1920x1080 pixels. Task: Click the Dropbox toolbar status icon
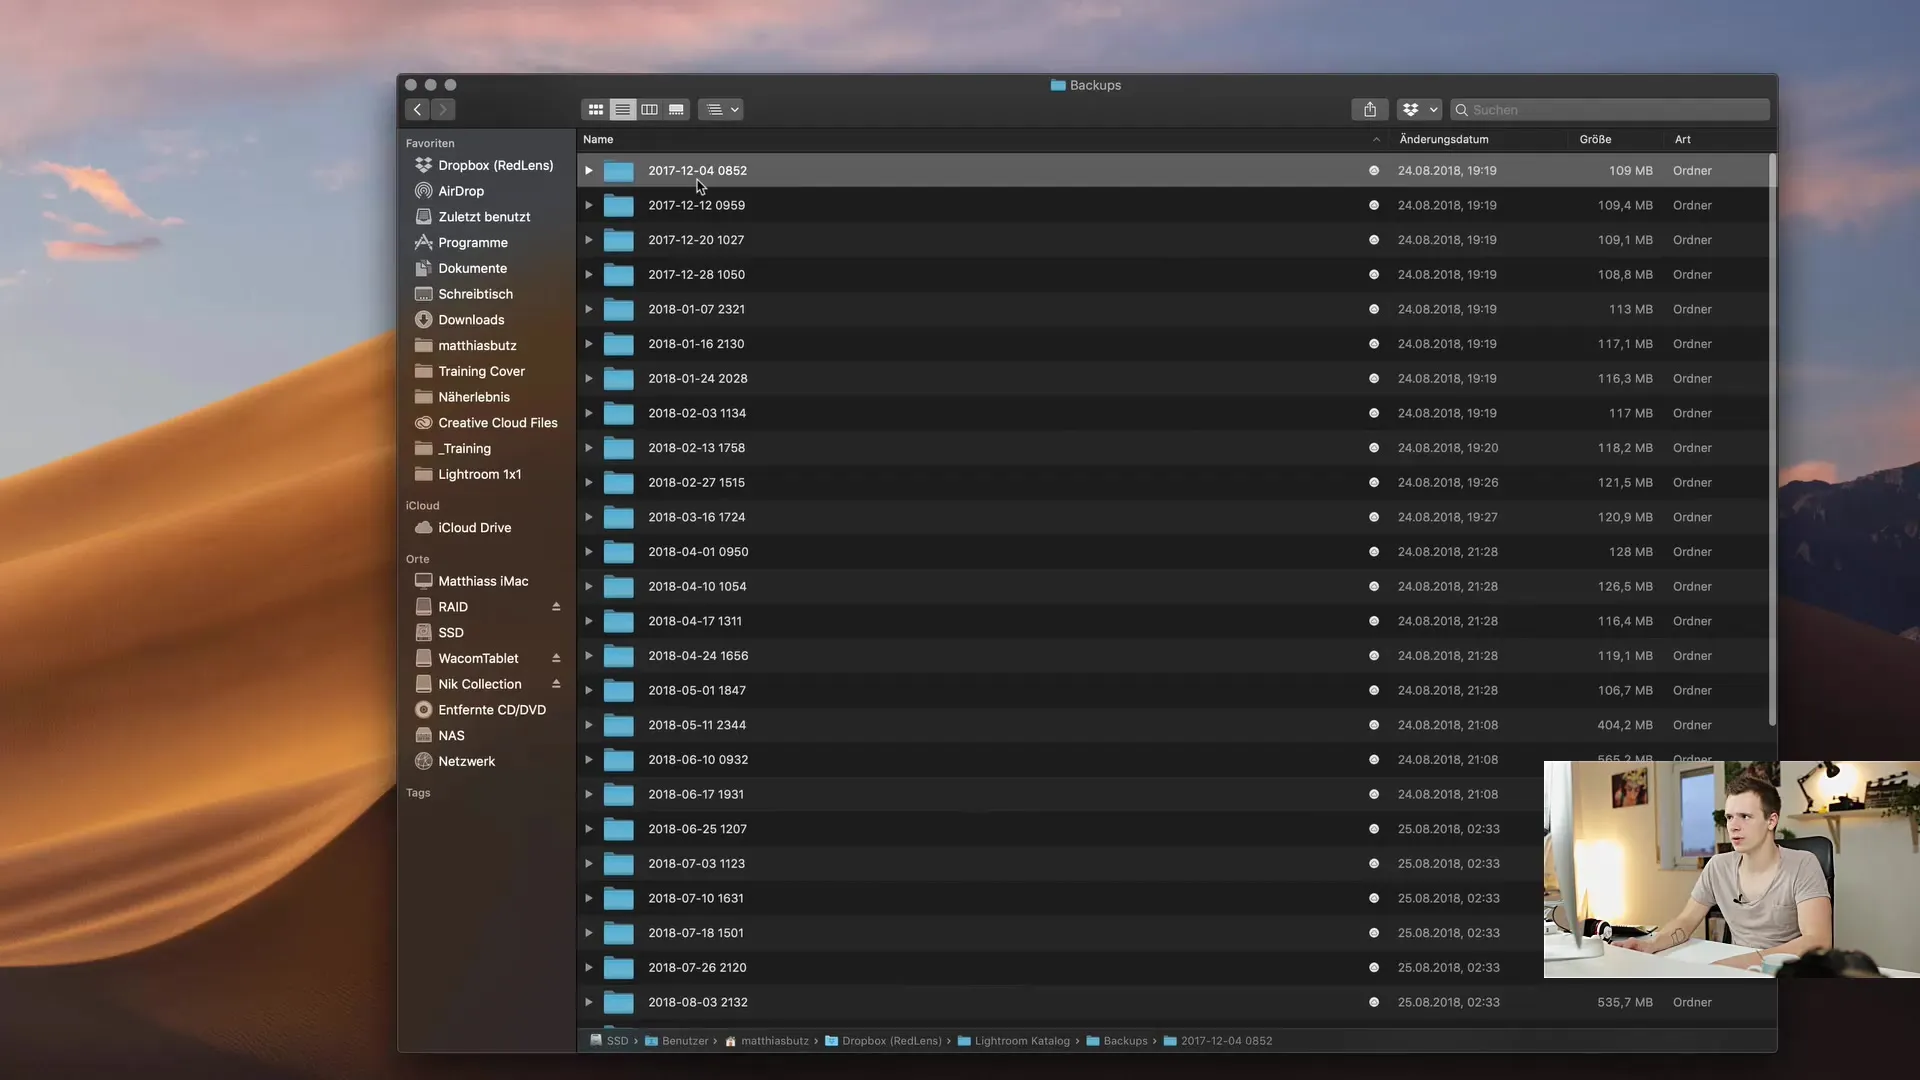pos(1408,109)
